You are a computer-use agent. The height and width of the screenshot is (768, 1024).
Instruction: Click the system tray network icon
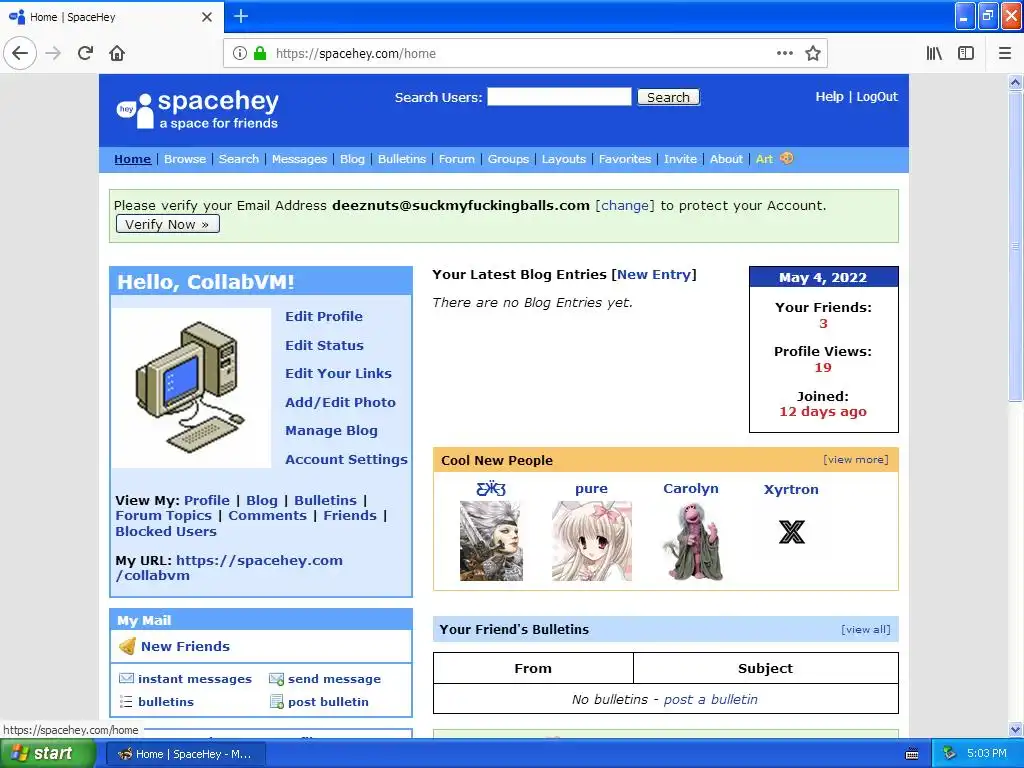(x=950, y=754)
